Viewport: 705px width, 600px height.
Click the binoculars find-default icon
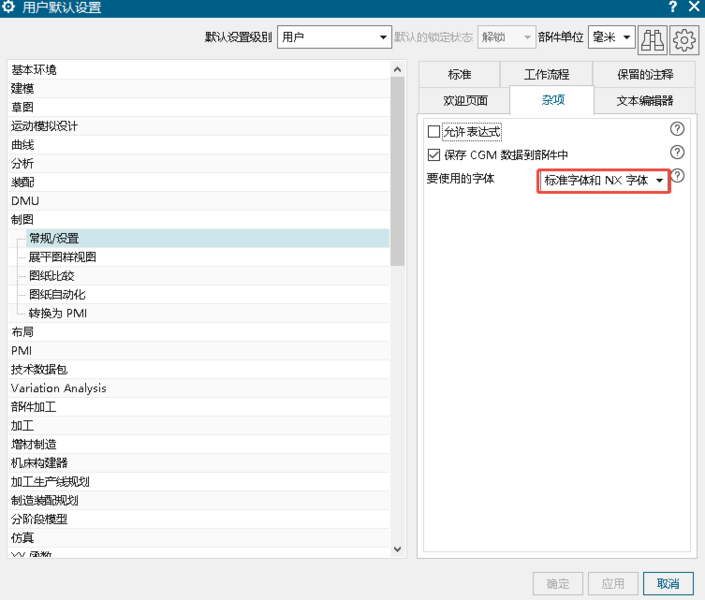(652, 40)
